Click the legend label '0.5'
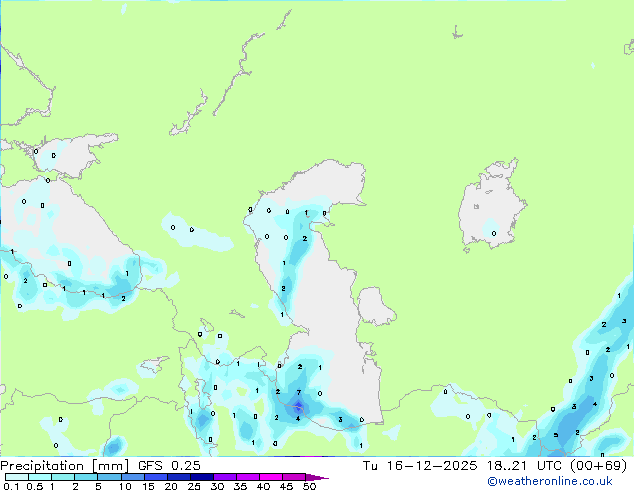The height and width of the screenshot is (490, 634). (x=34, y=486)
